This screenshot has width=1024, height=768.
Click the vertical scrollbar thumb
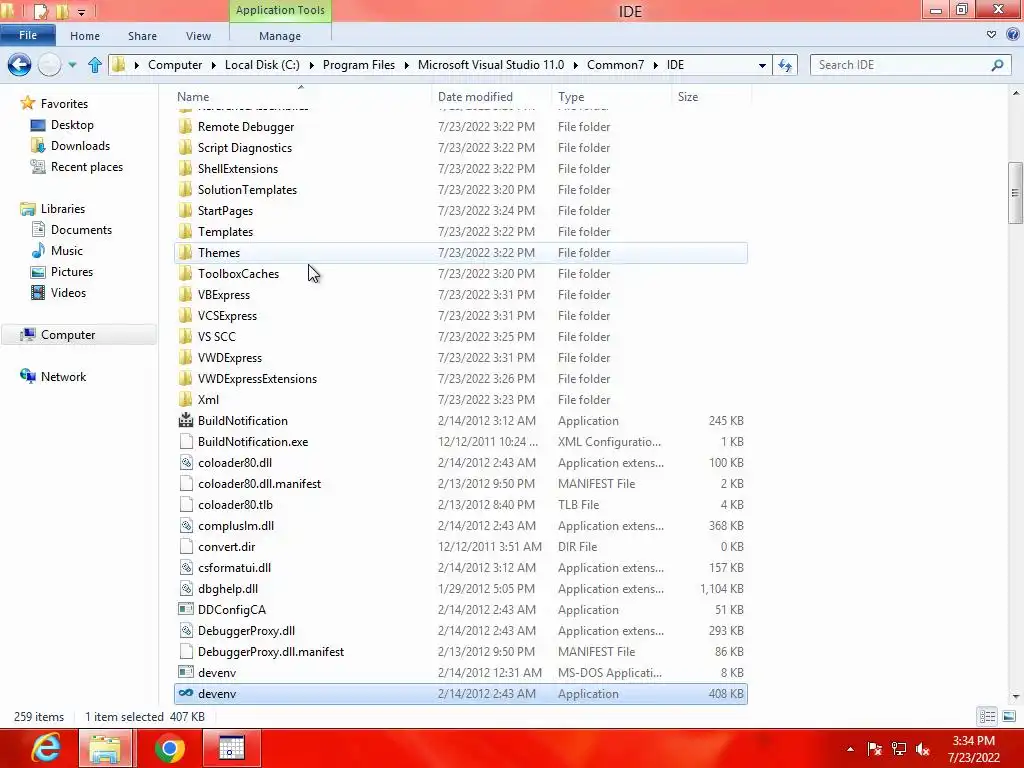1015,193
